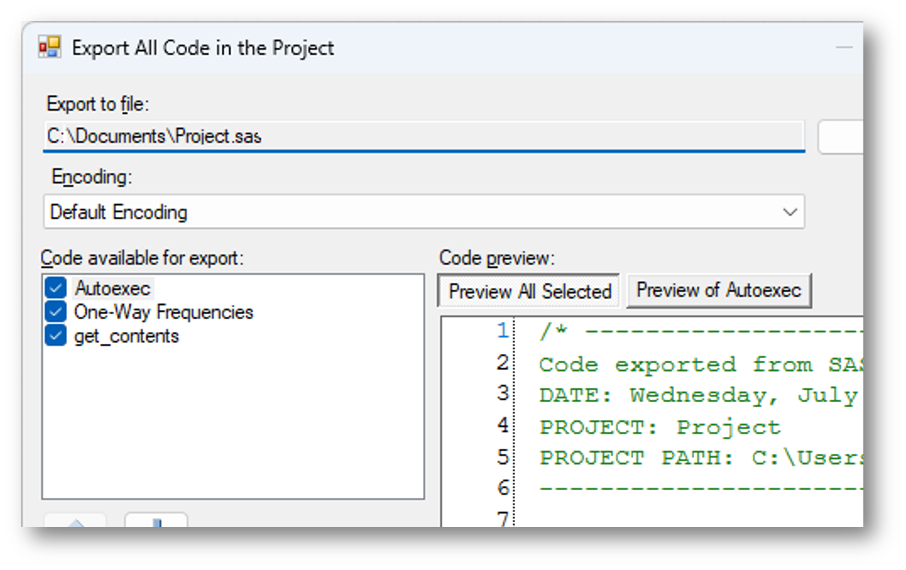Open the Encoding dropdown arrow
Viewport: 906px width, 570px height.
coord(790,212)
